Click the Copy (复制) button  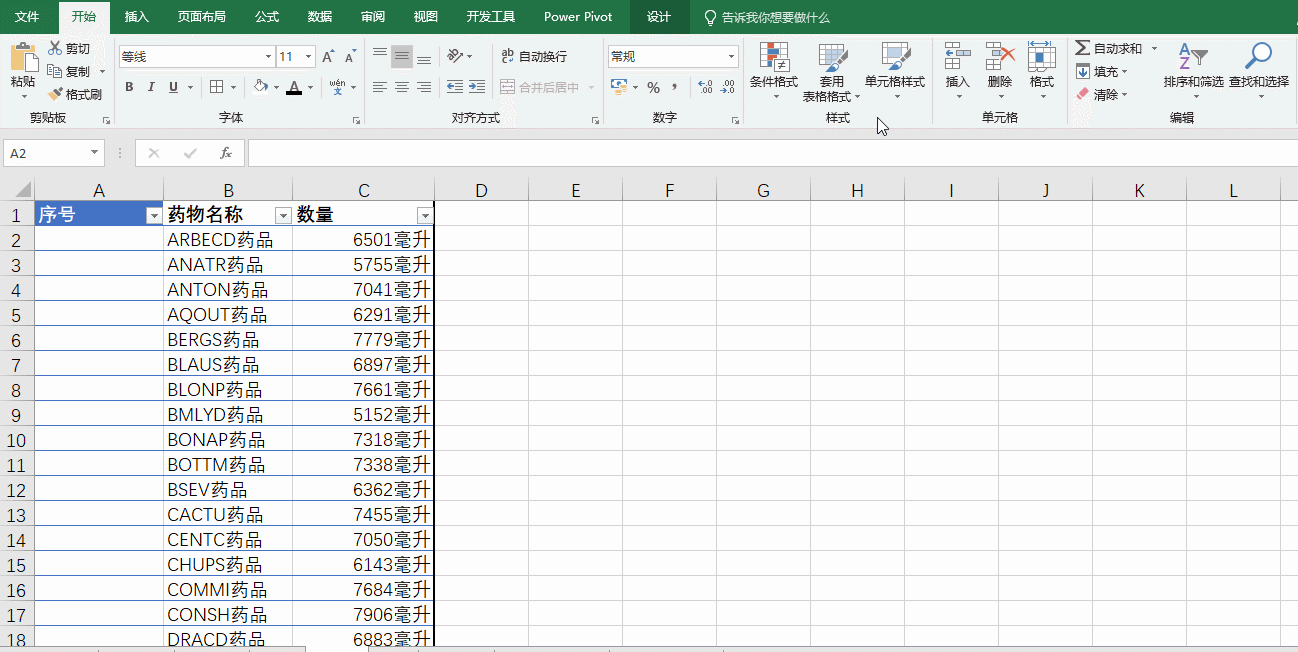(69, 71)
